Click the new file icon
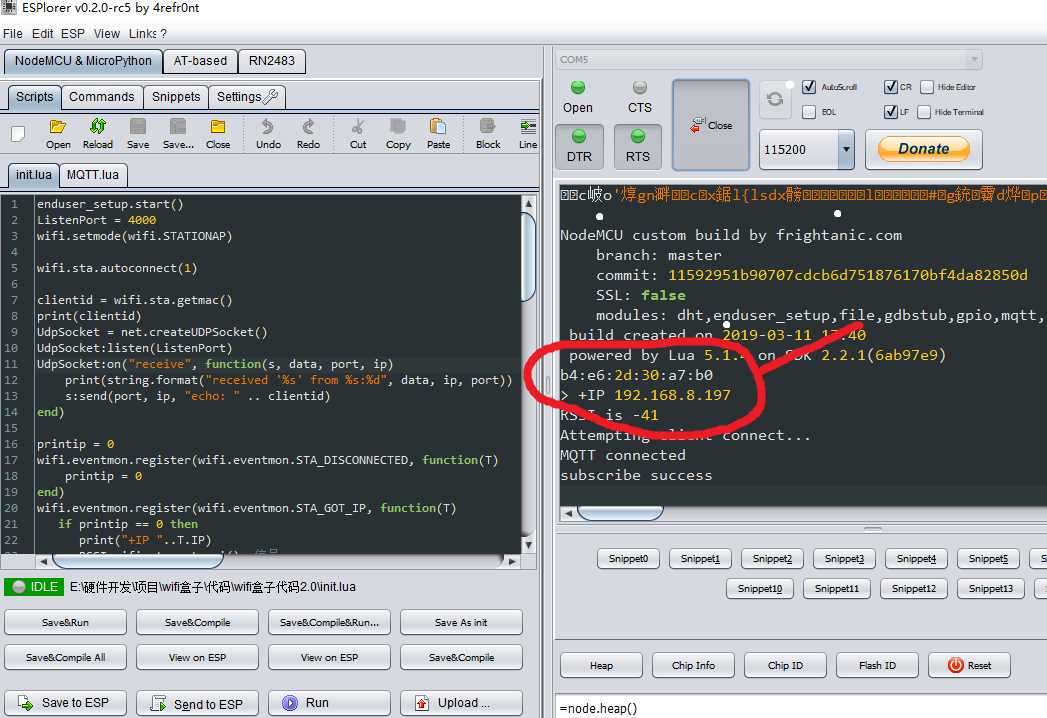The image size is (1047, 718). [x=18, y=134]
